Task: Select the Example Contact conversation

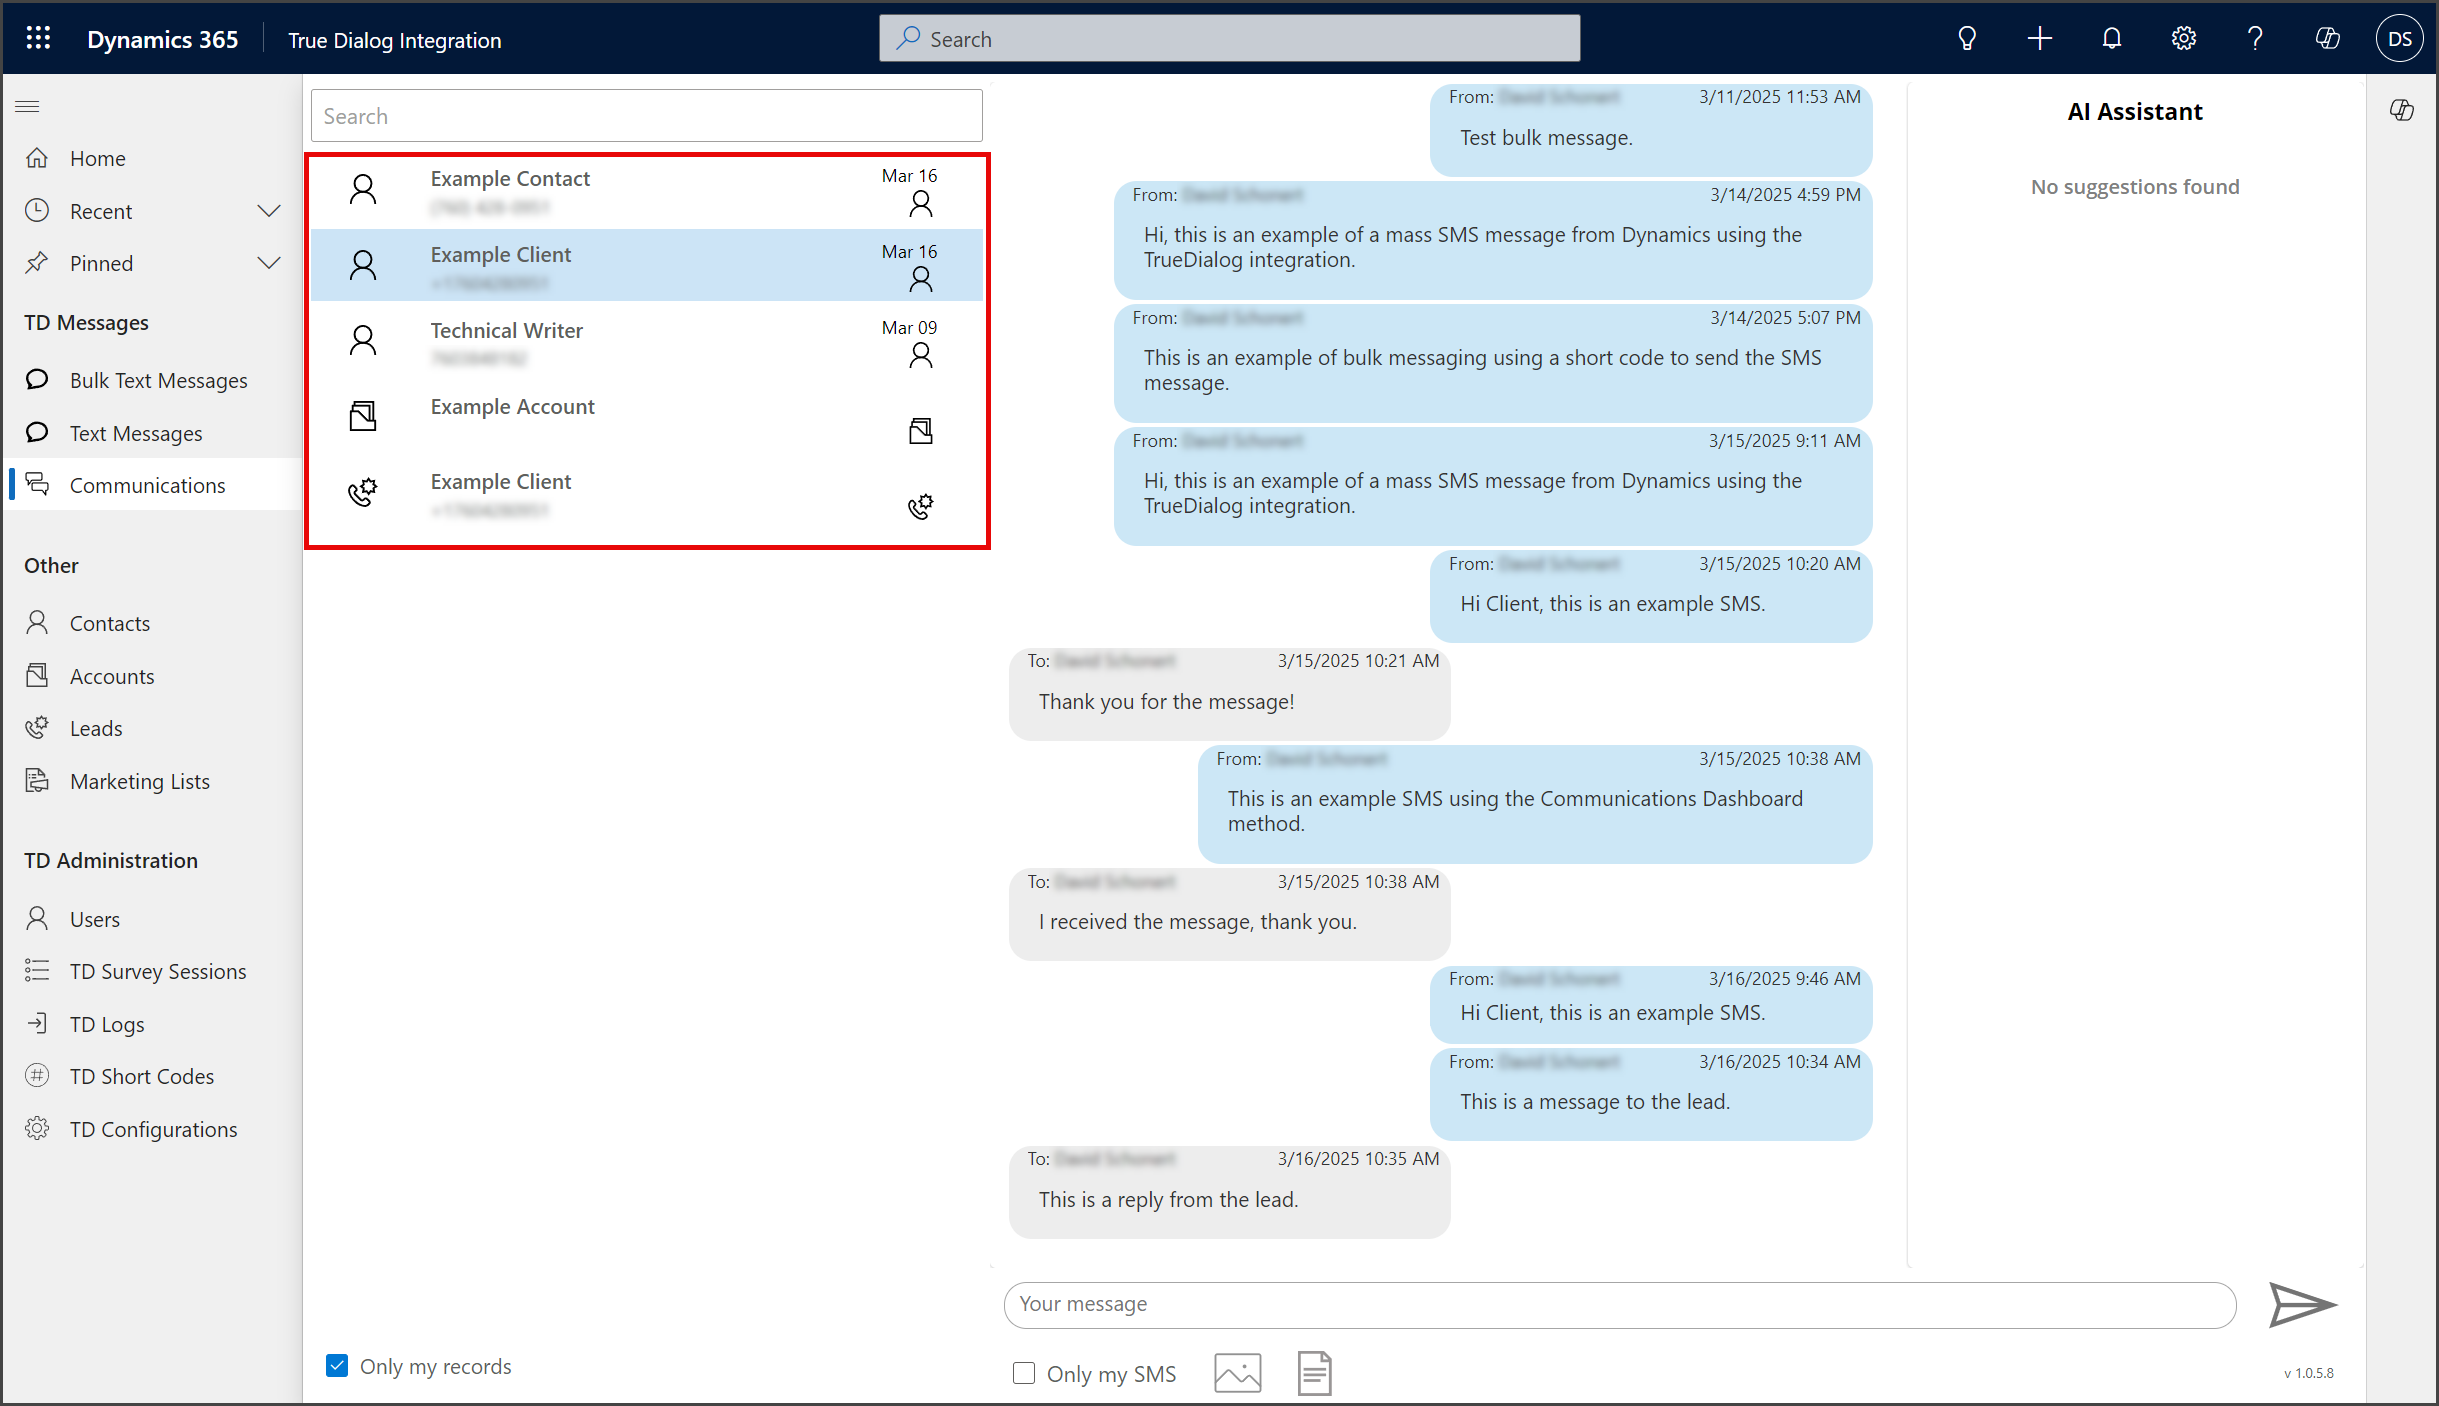Action: pos(646,191)
